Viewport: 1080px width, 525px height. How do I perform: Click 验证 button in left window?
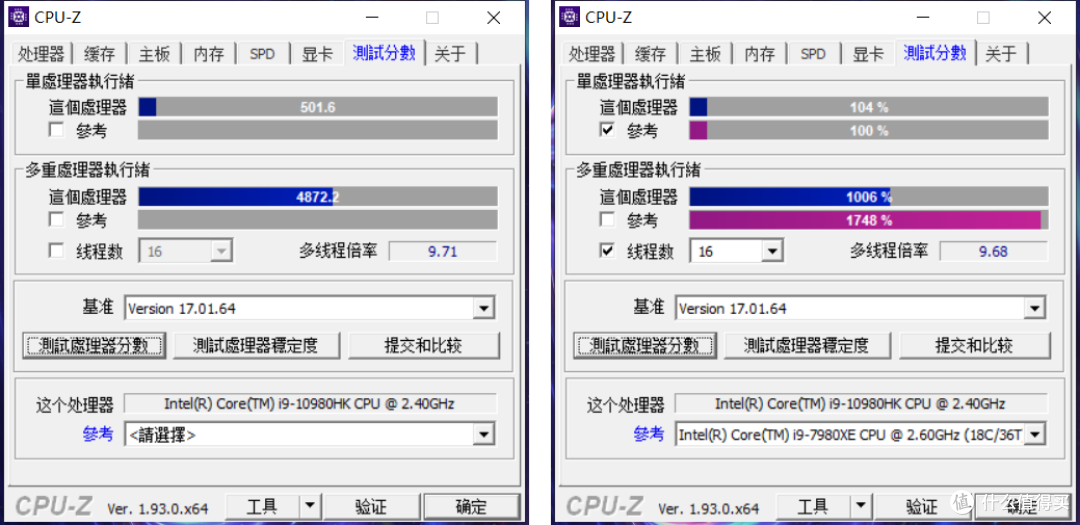point(371,507)
